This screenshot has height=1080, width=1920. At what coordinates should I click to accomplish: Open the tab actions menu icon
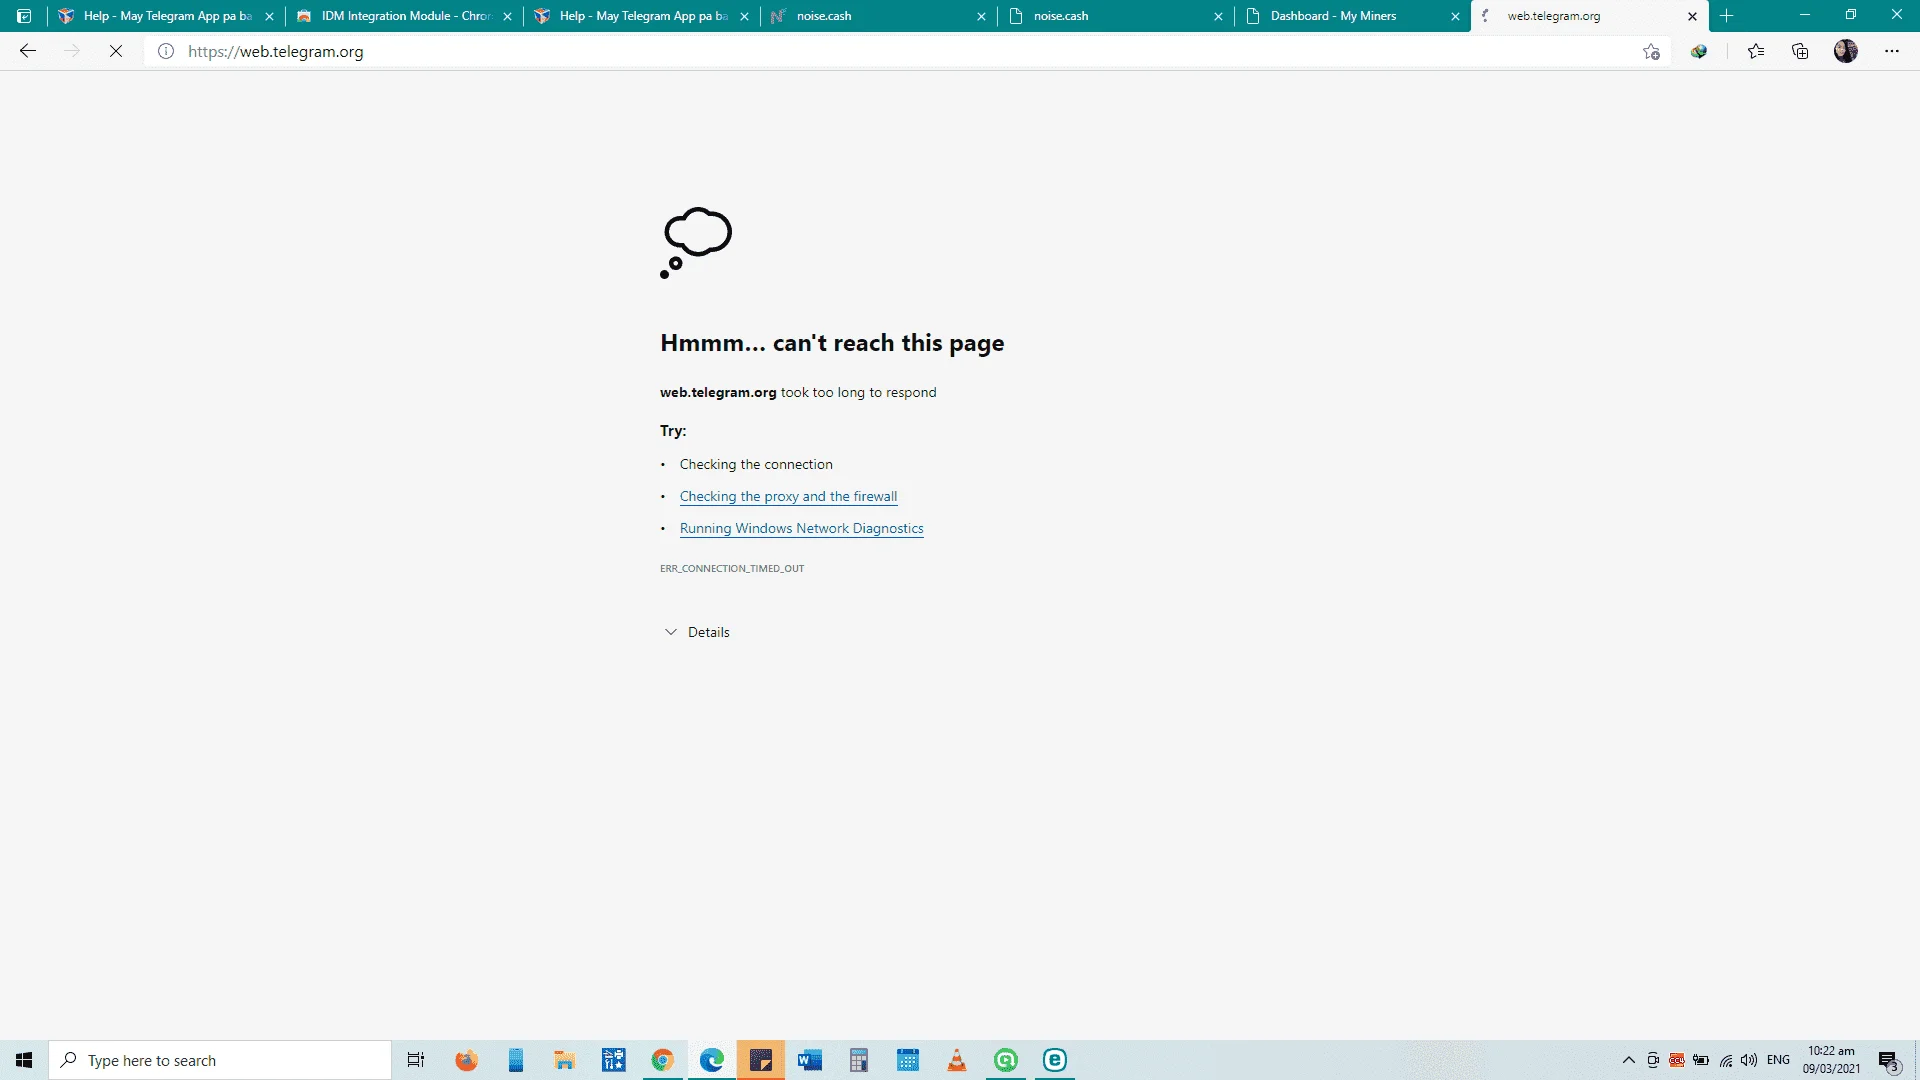point(24,16)
